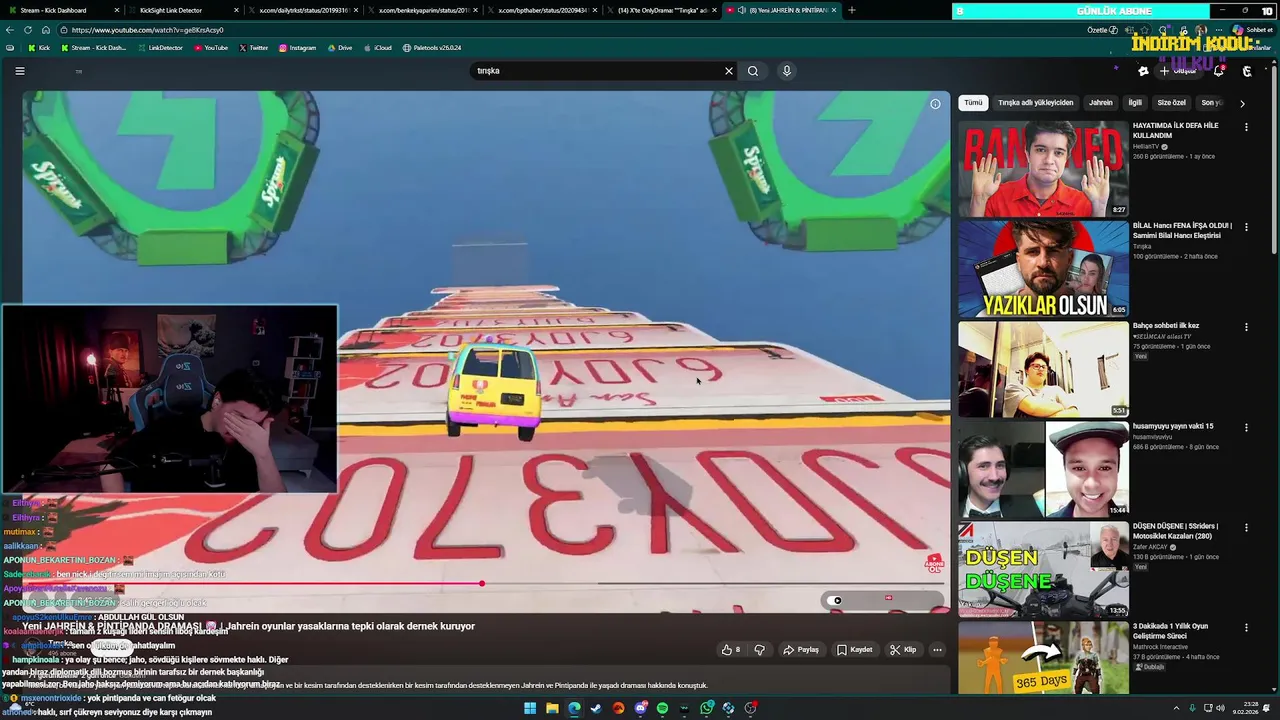Click the magnifier search button
This screenshot has height=720, width=1280.
pos(753,71)
